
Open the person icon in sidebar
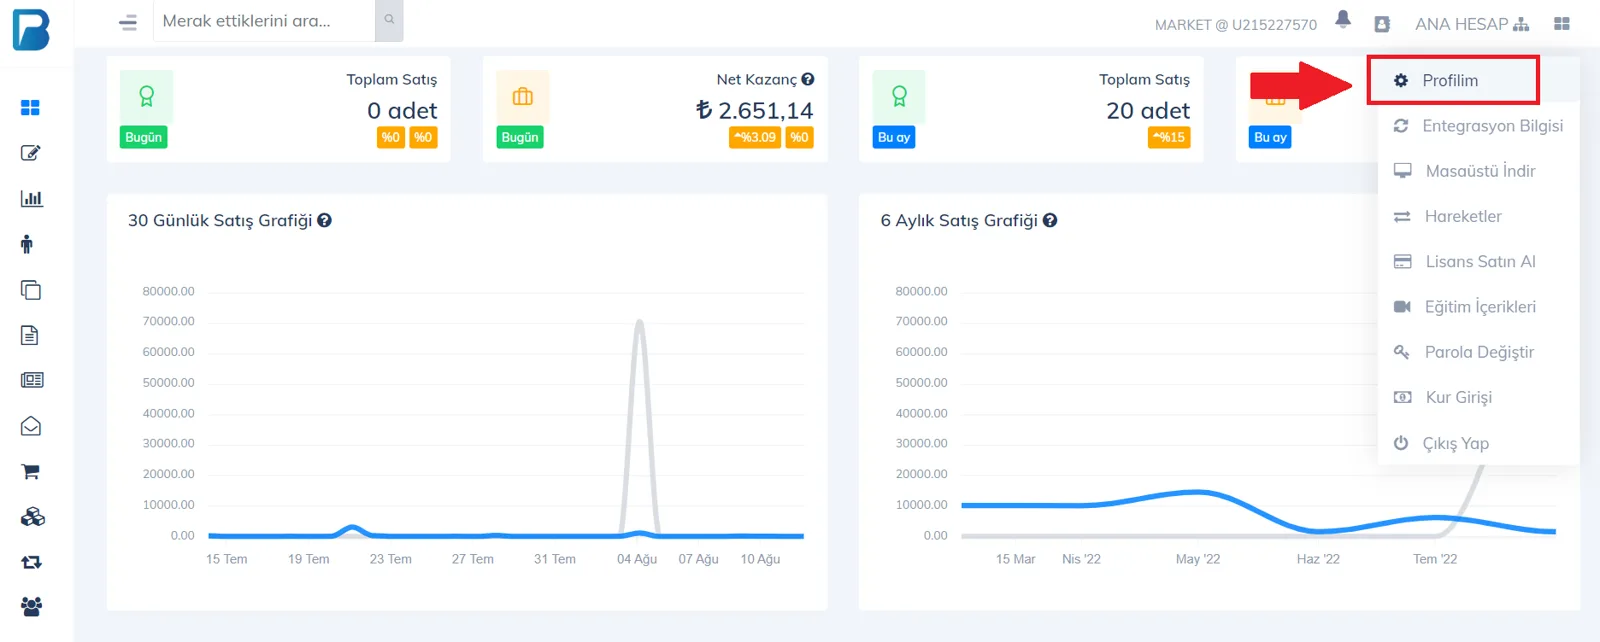[27, 244]
